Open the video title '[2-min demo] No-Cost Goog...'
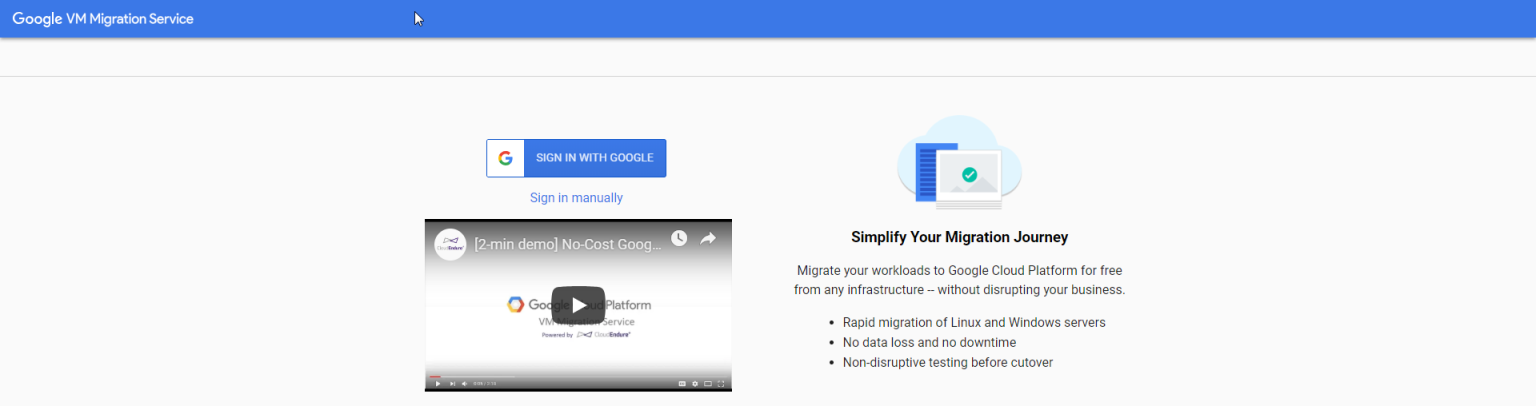This screenshot has height=406, width=1536. click(x=568, y=244)
